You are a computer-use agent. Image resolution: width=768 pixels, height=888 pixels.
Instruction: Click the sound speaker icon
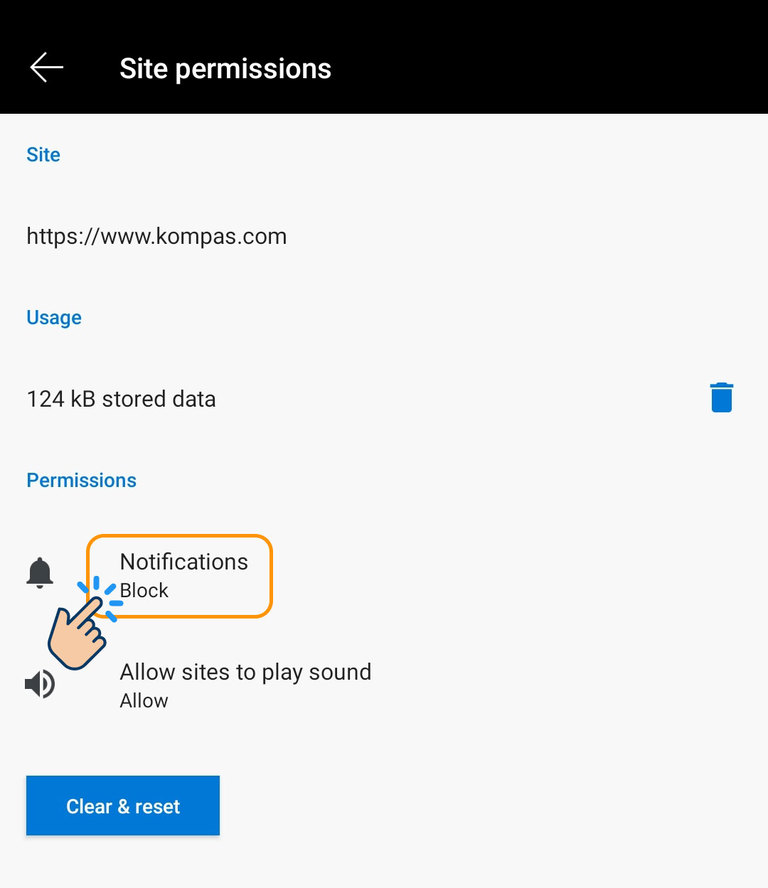click(x=40, y=683)
